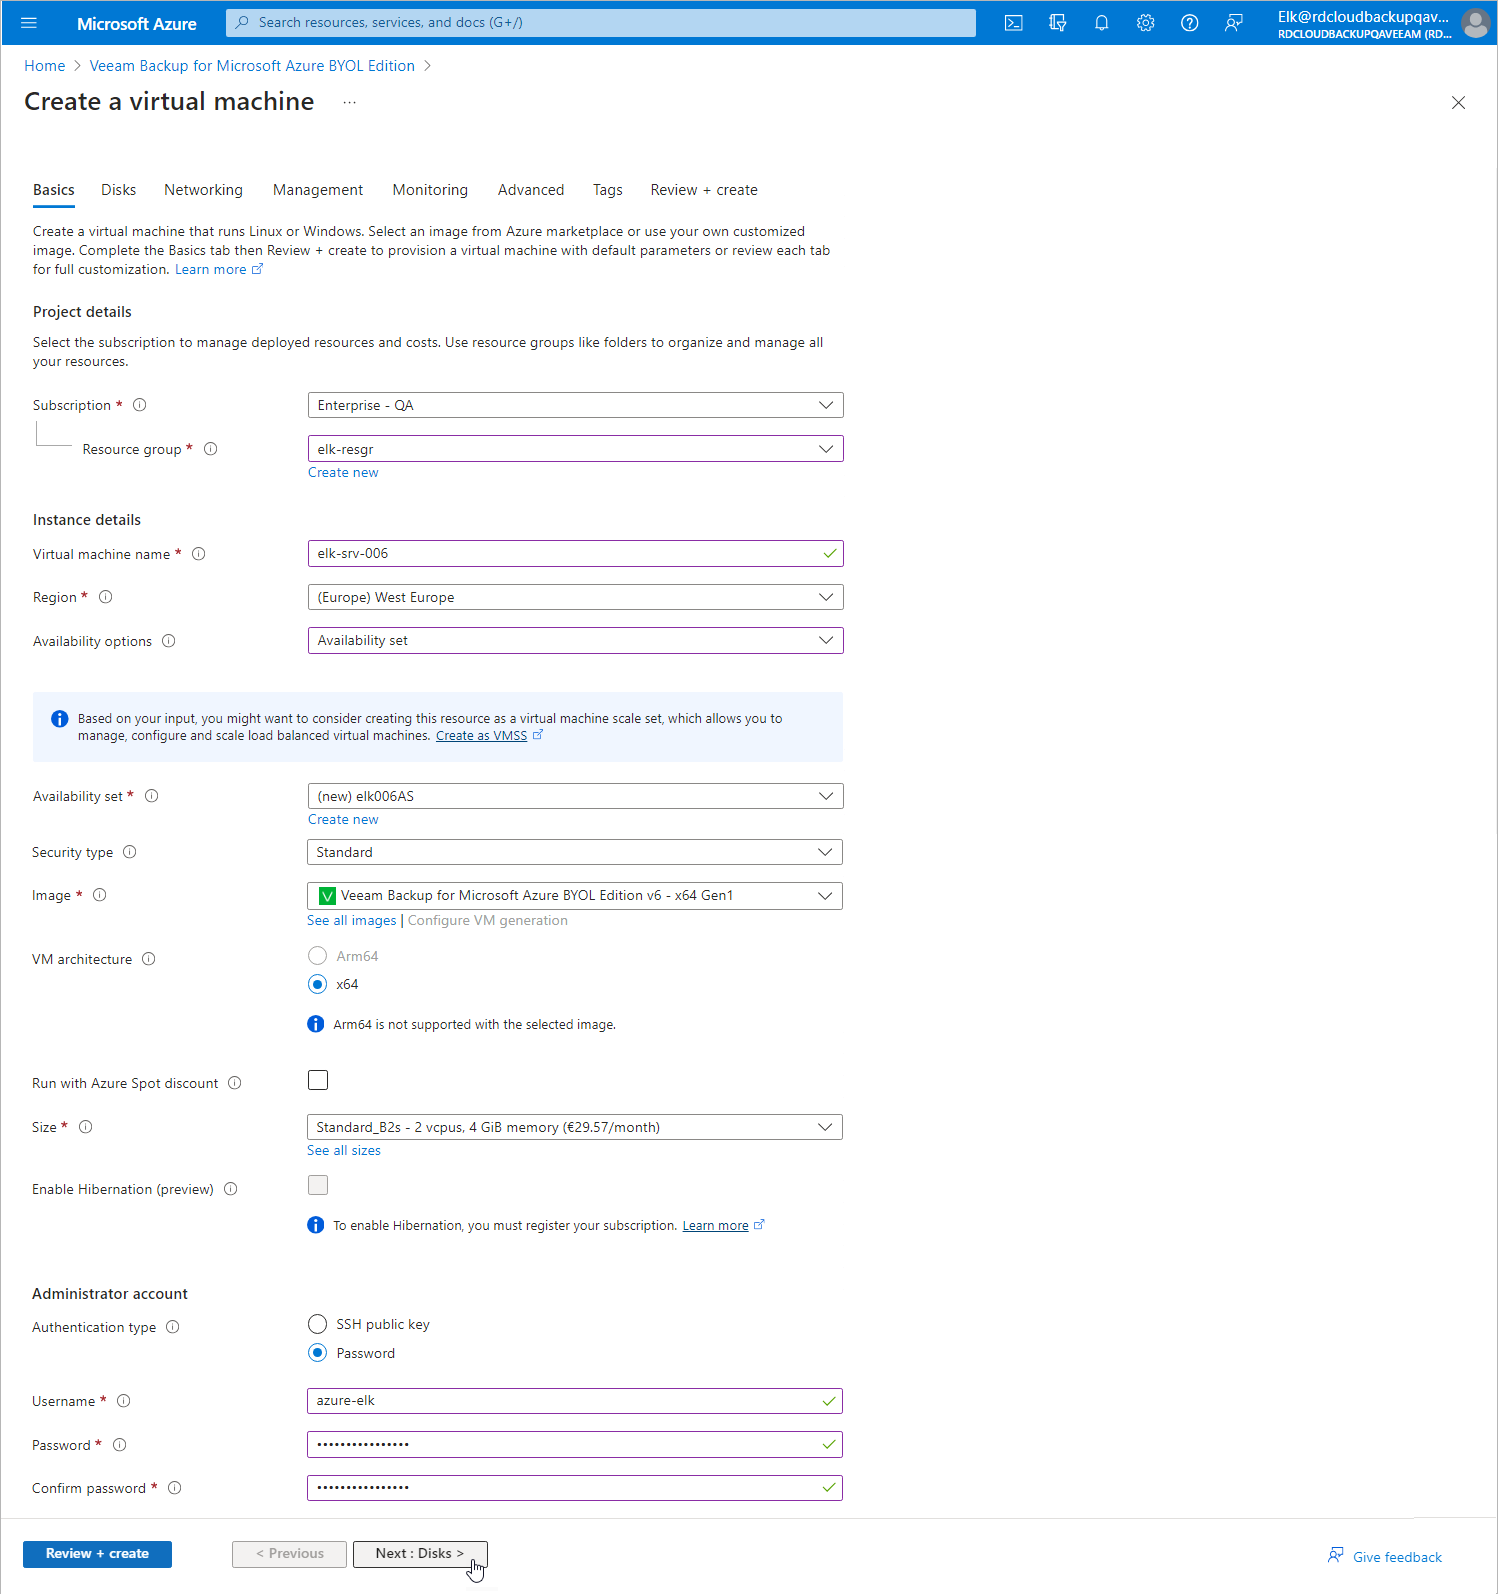
Task: Choose SSH public key authentication
Action: pos(317,1324)
